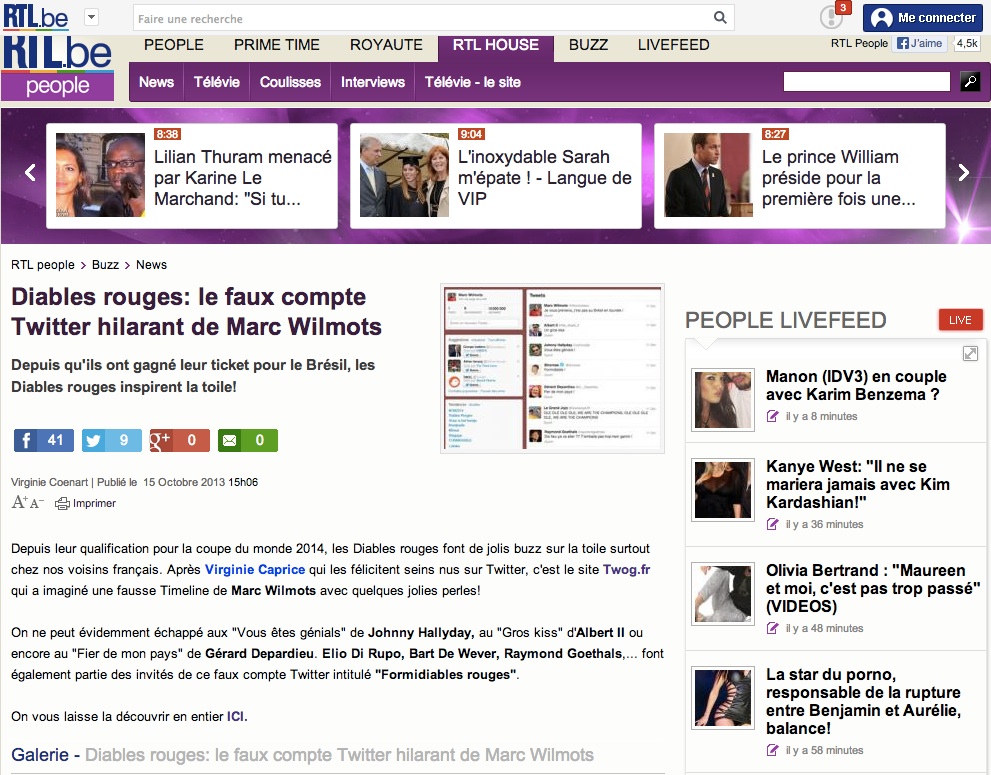The image size is (991, 775).
Task: Send the article by email envelope icon
Action: pyautogui.click(x=229, y=440)
